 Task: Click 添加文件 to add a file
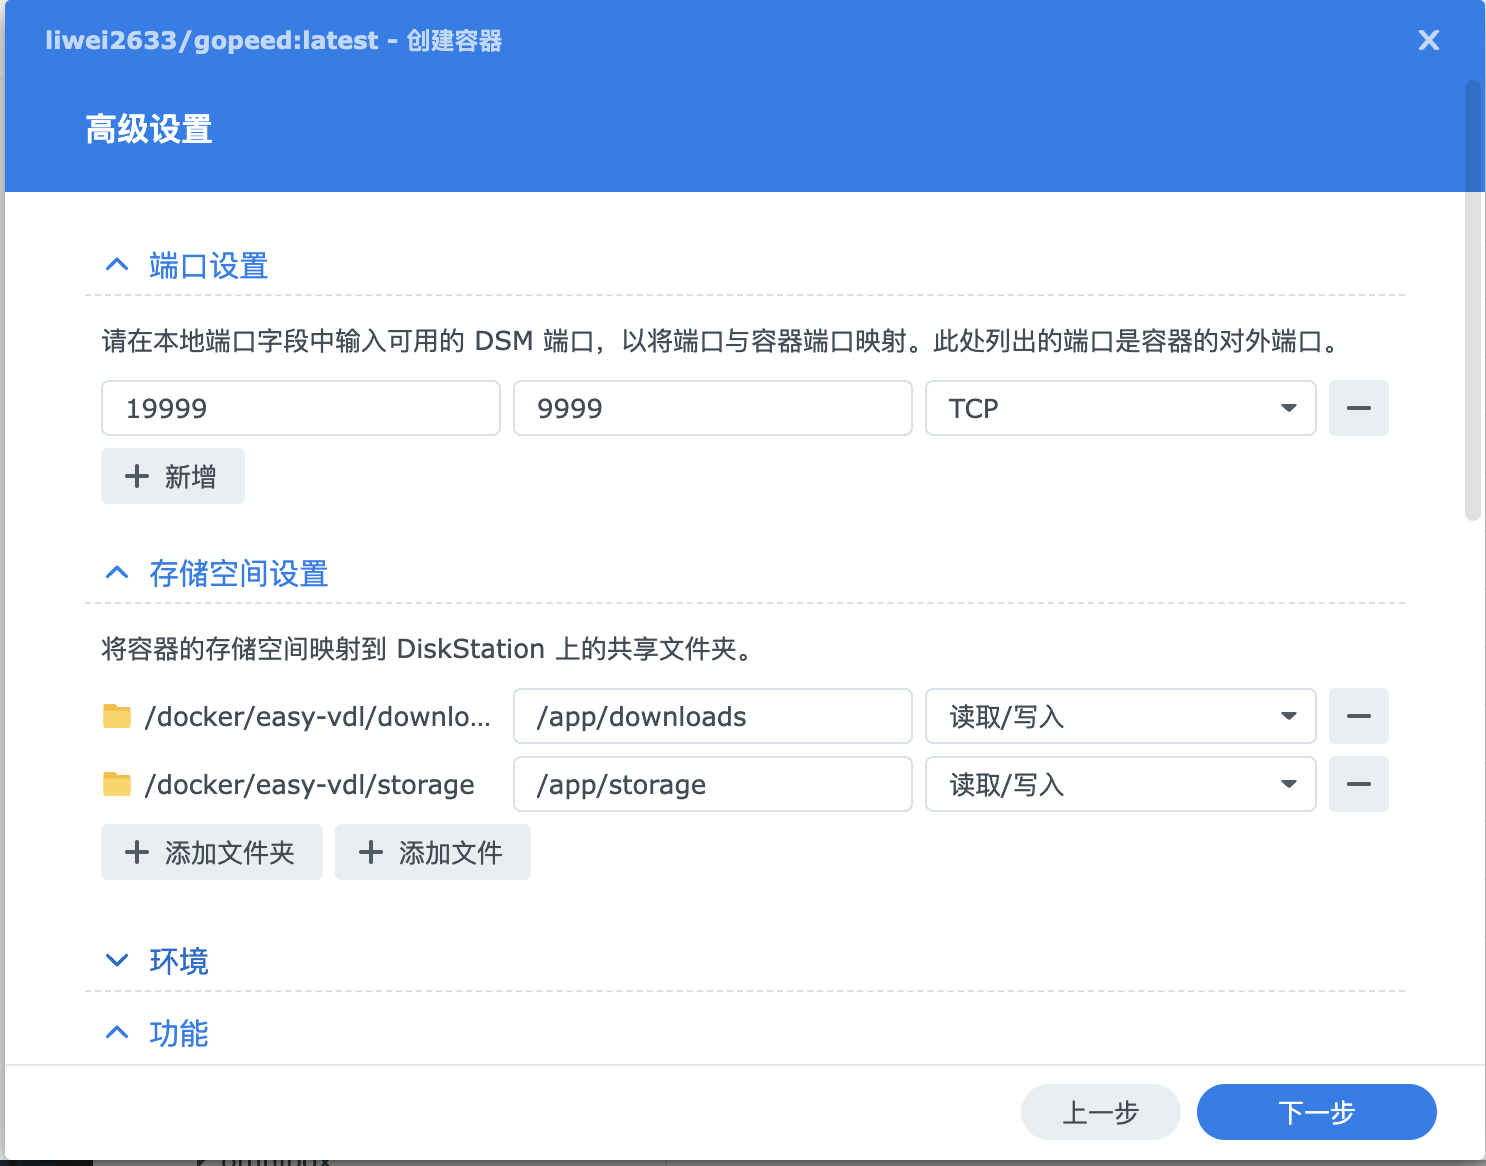tap(432, 852)
